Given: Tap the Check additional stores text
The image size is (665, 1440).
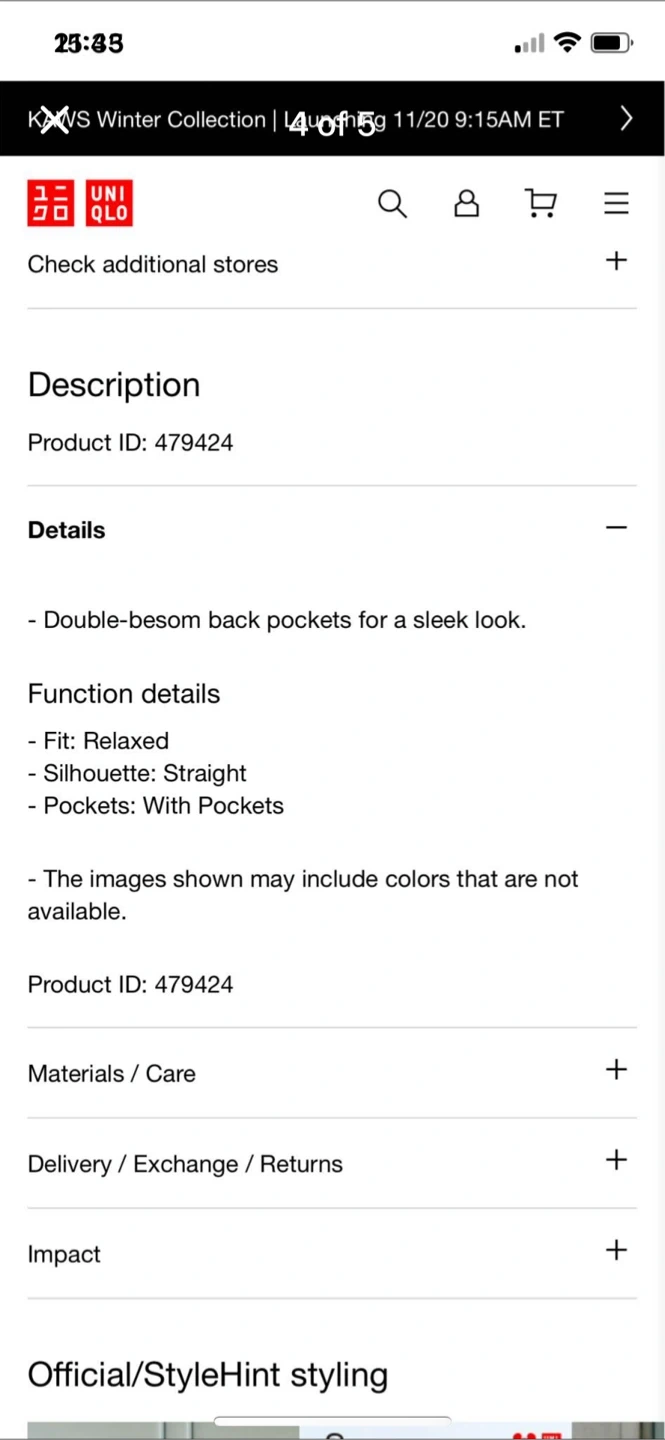Looking at the screenshot, I should click(x=153, y=264).
